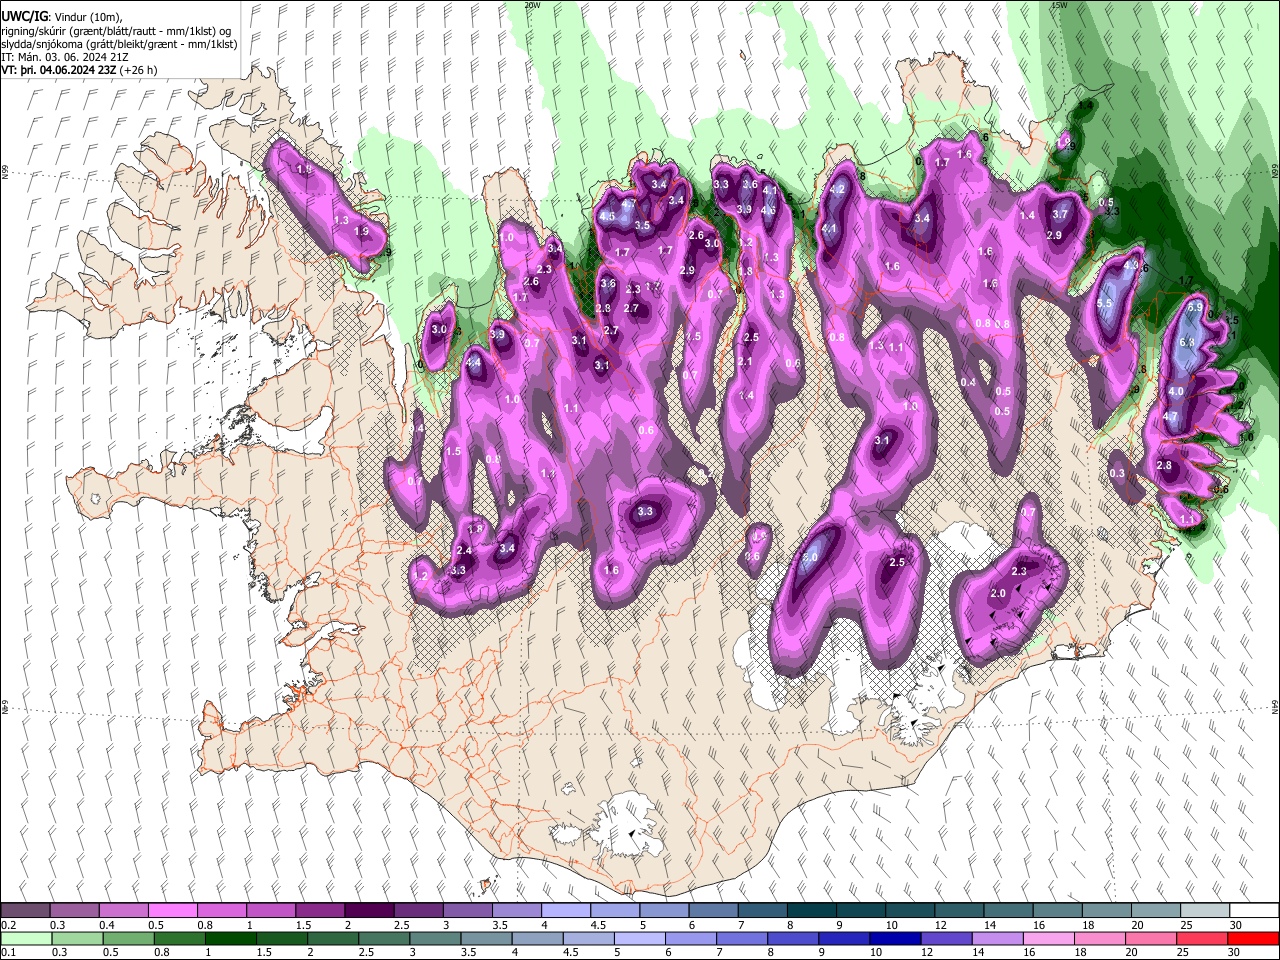The image size is (1280, 960).
Task: Click the 6.9 precipitation value near east coast
Action: click(1194, 308)
